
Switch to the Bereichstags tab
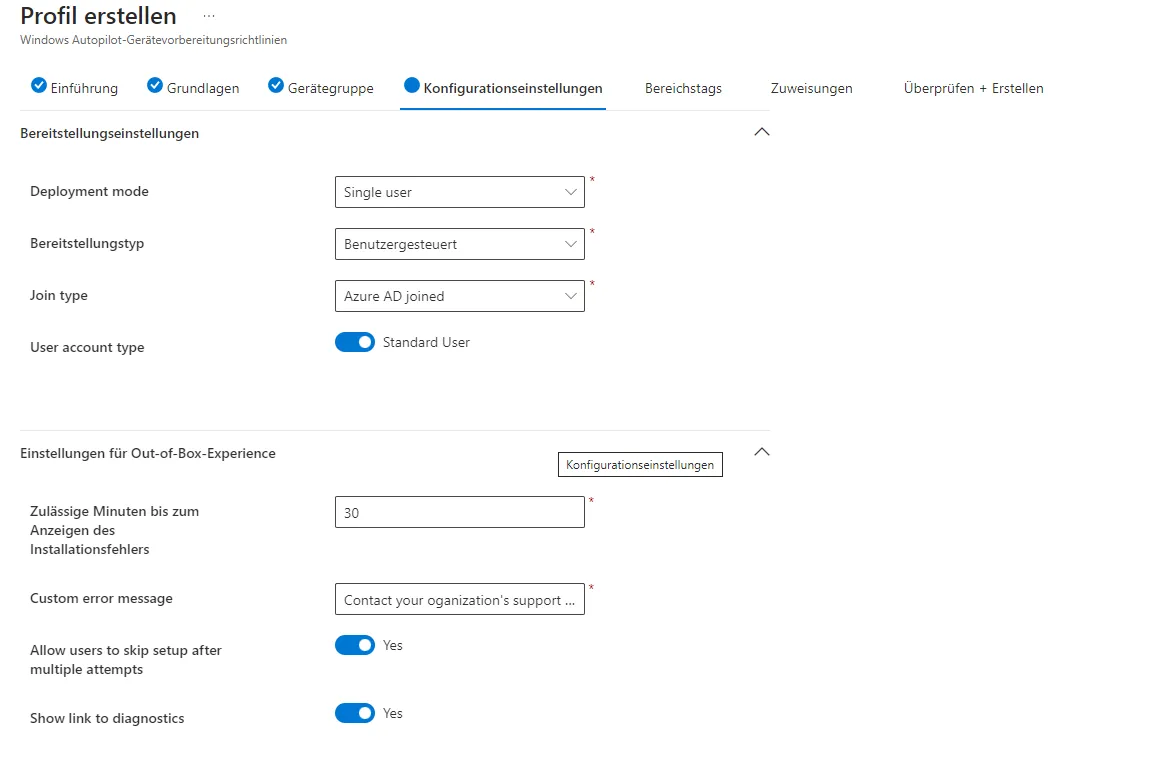[683, 89]
